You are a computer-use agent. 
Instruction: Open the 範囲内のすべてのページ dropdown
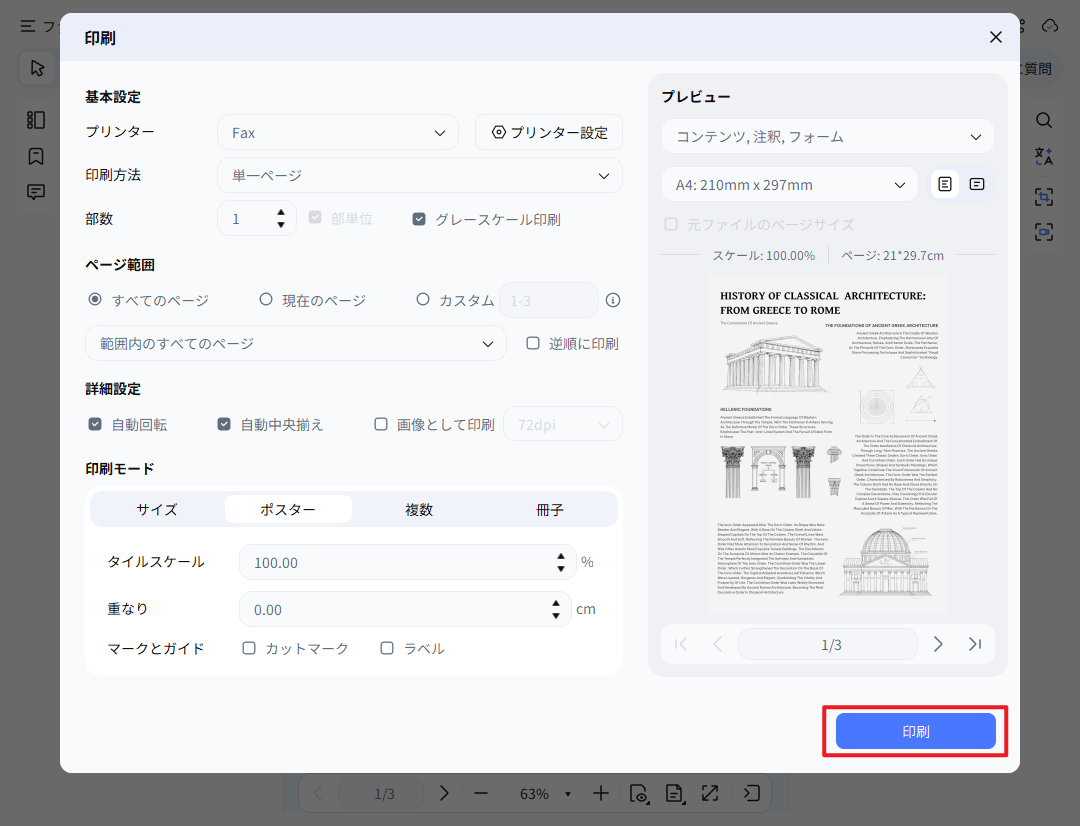[295, 343]
